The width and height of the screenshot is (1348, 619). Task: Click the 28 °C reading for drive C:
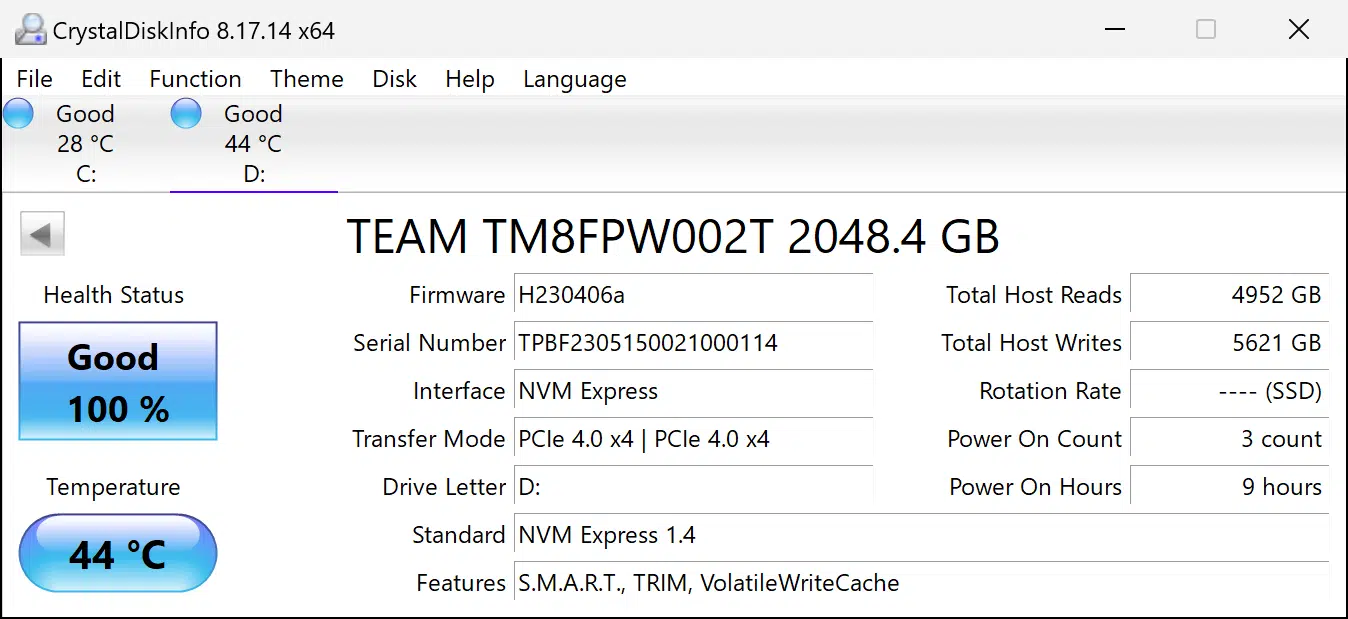tap(85, 144)
